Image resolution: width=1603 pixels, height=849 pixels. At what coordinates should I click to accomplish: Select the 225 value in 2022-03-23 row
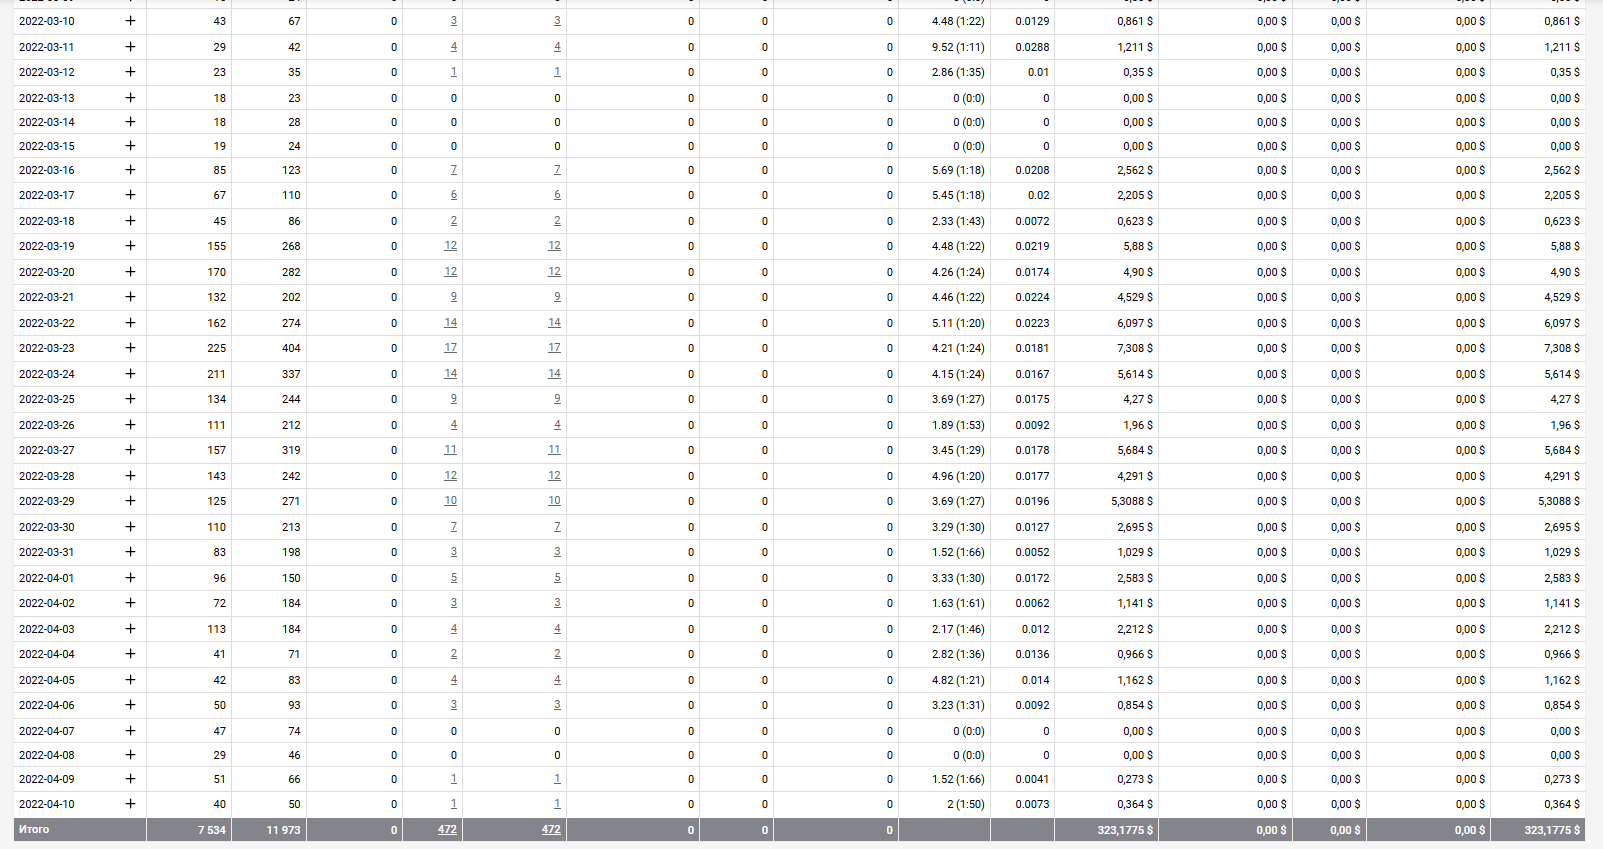217,348
